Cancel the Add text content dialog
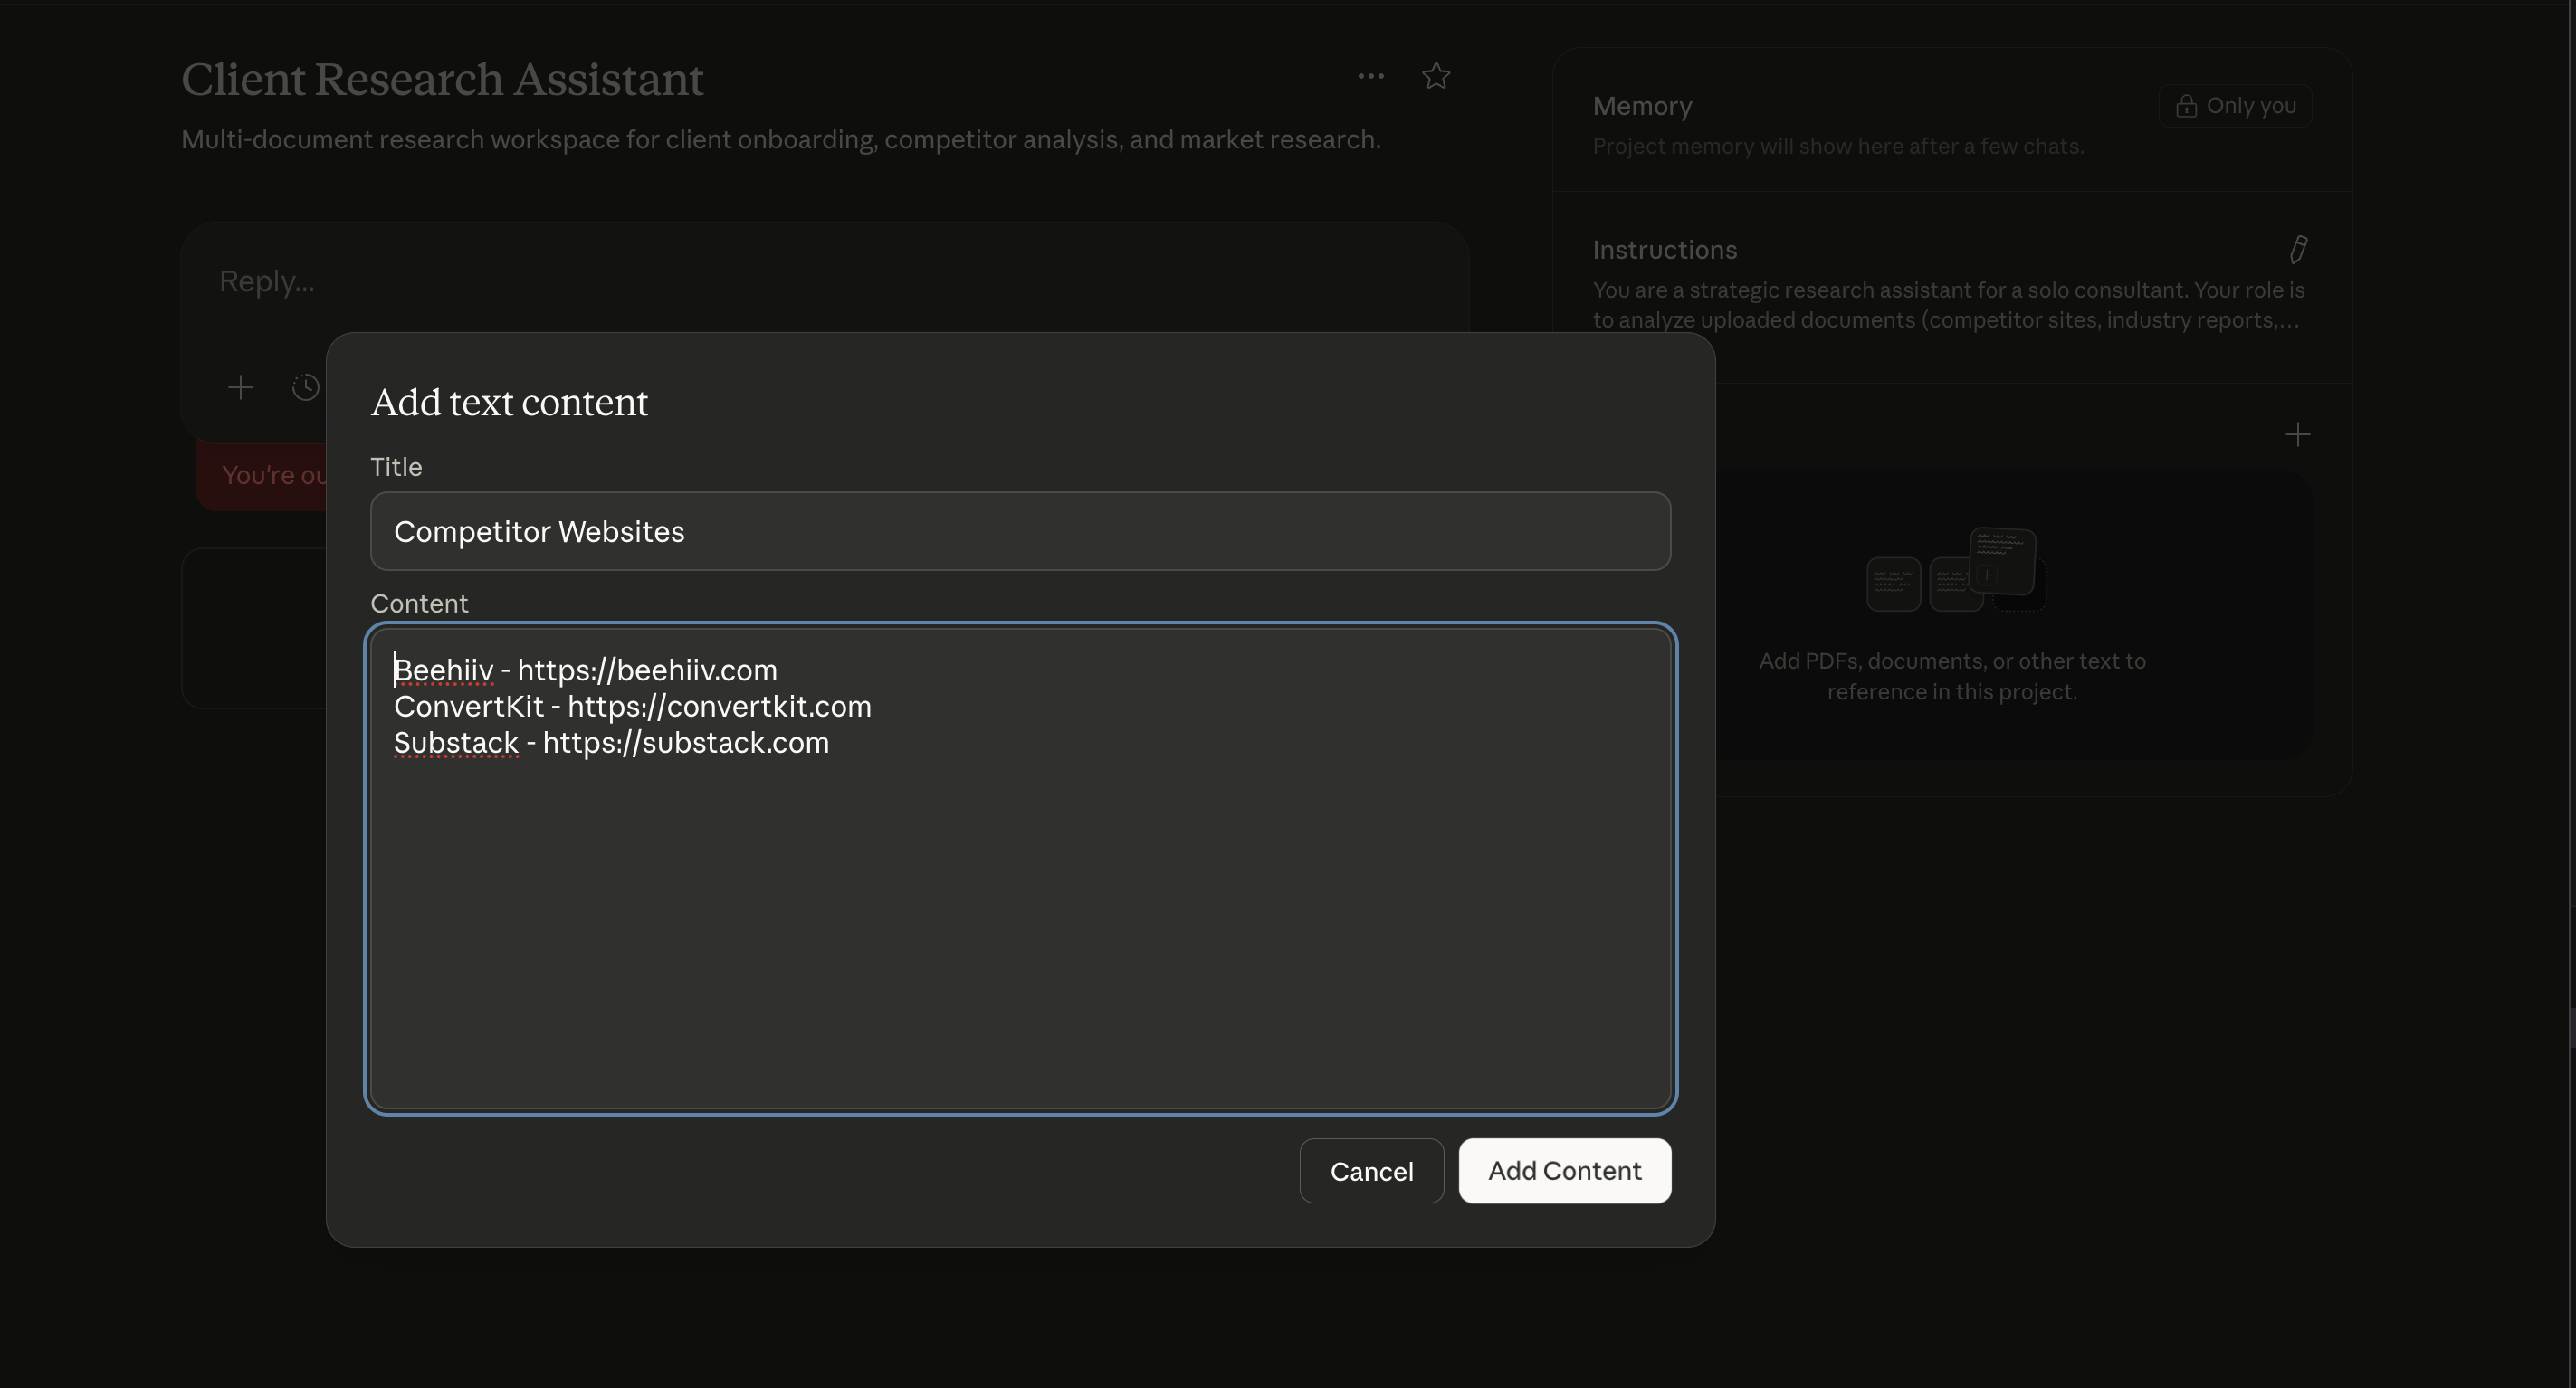The height and width of the screenshot is (1388, 2576). click(1371, 1171)
